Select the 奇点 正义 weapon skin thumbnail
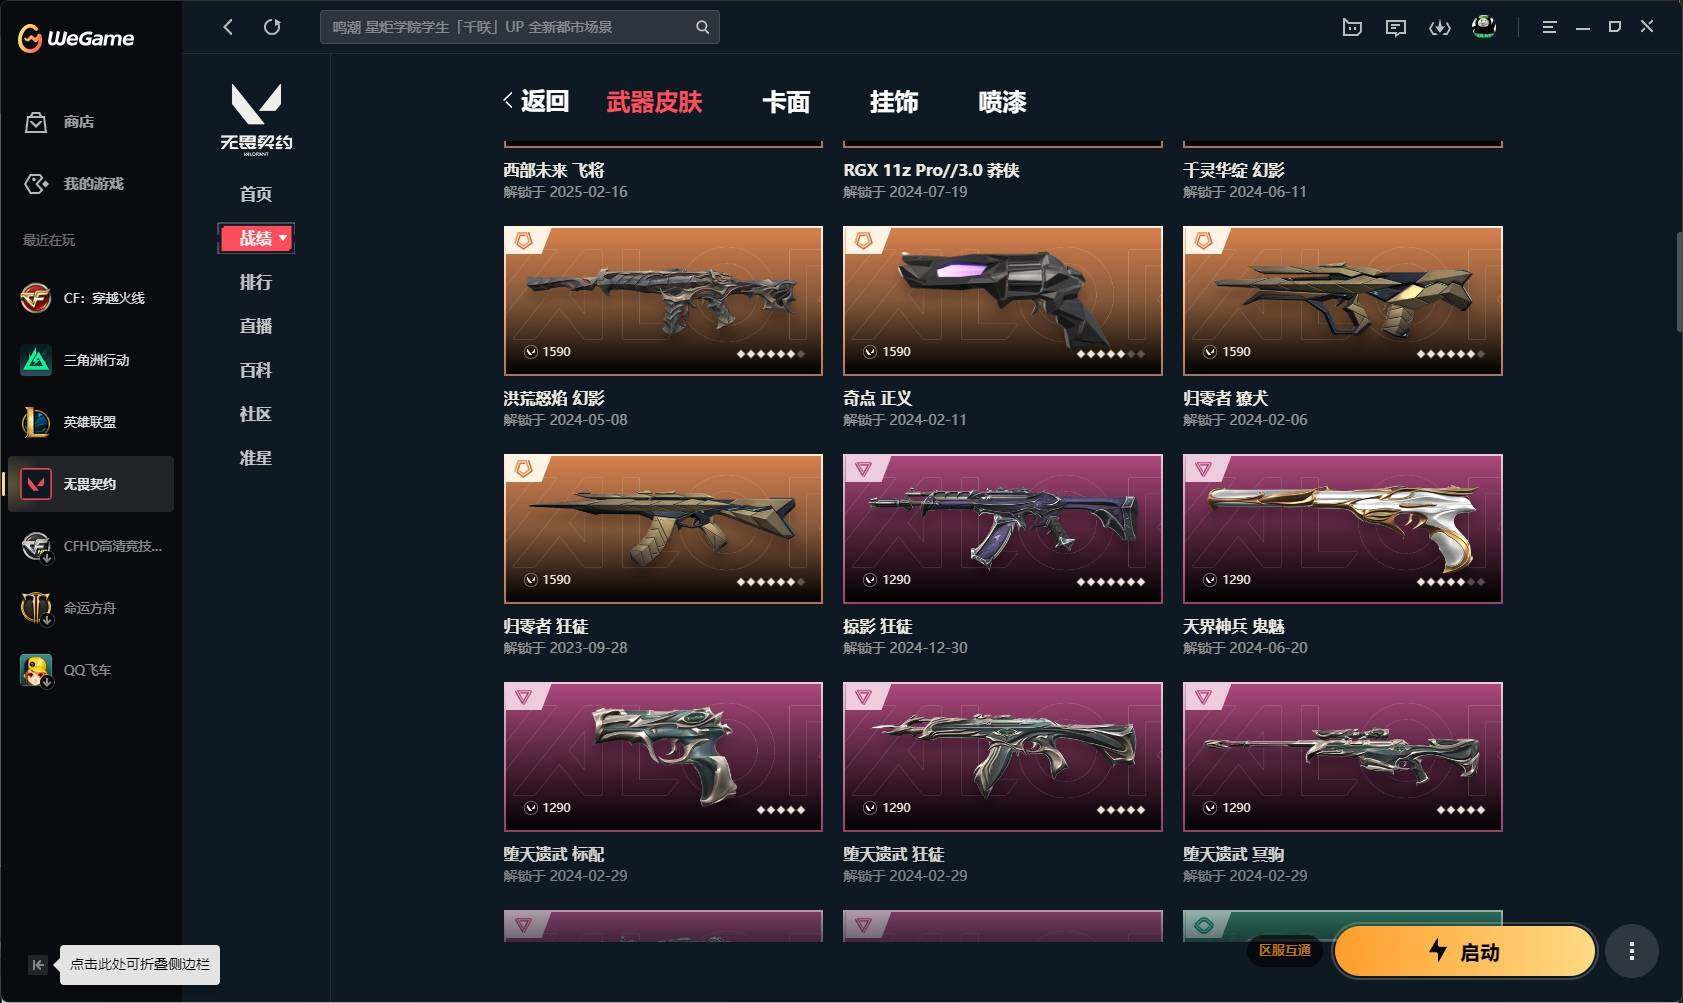Image resolution: width=1683 pixels, height=1003 pixels. pyautogui.click(x=1002, y=301)
